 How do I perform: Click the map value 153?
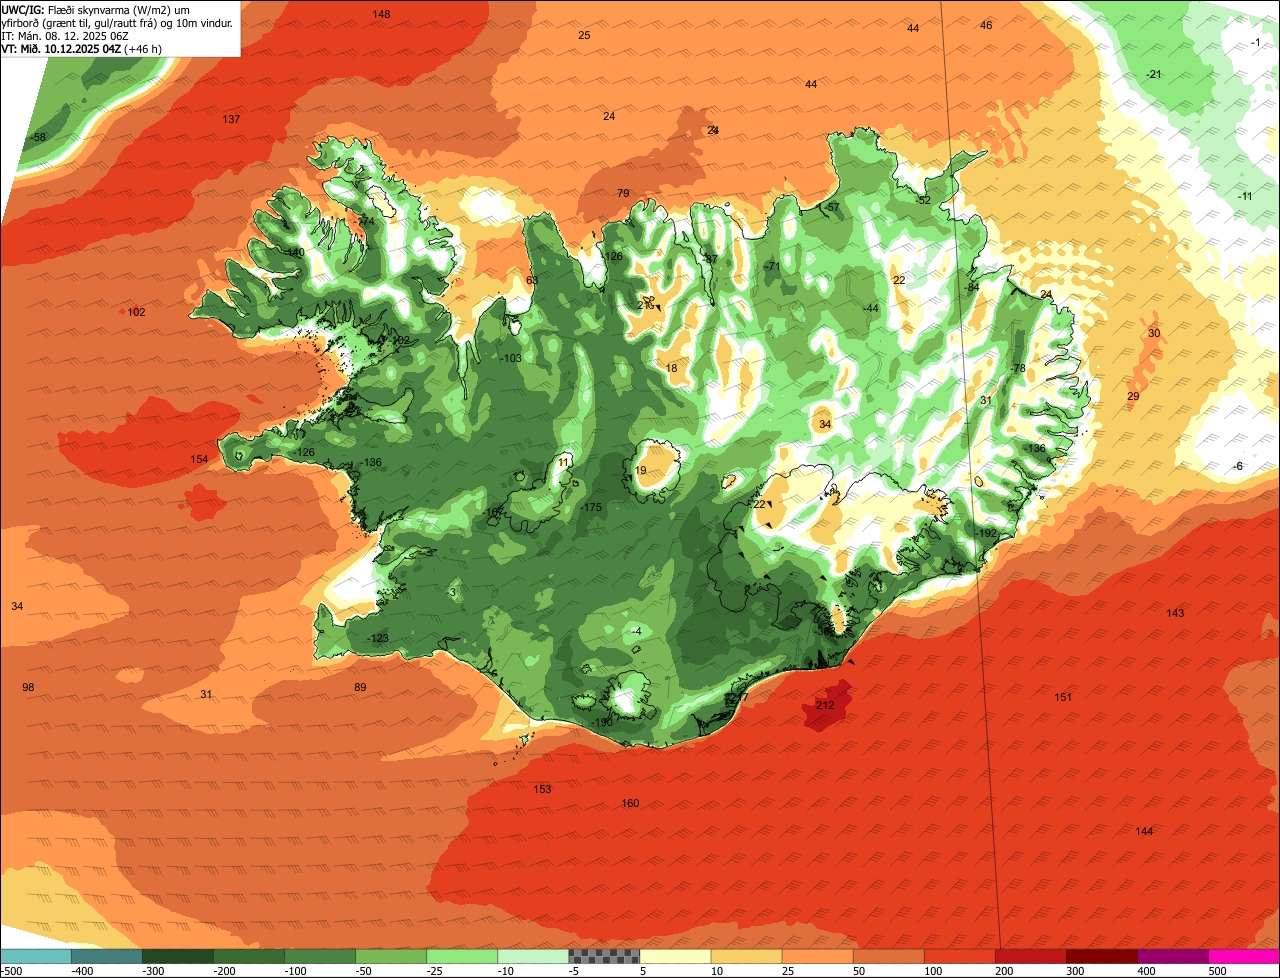coord(542,789)
